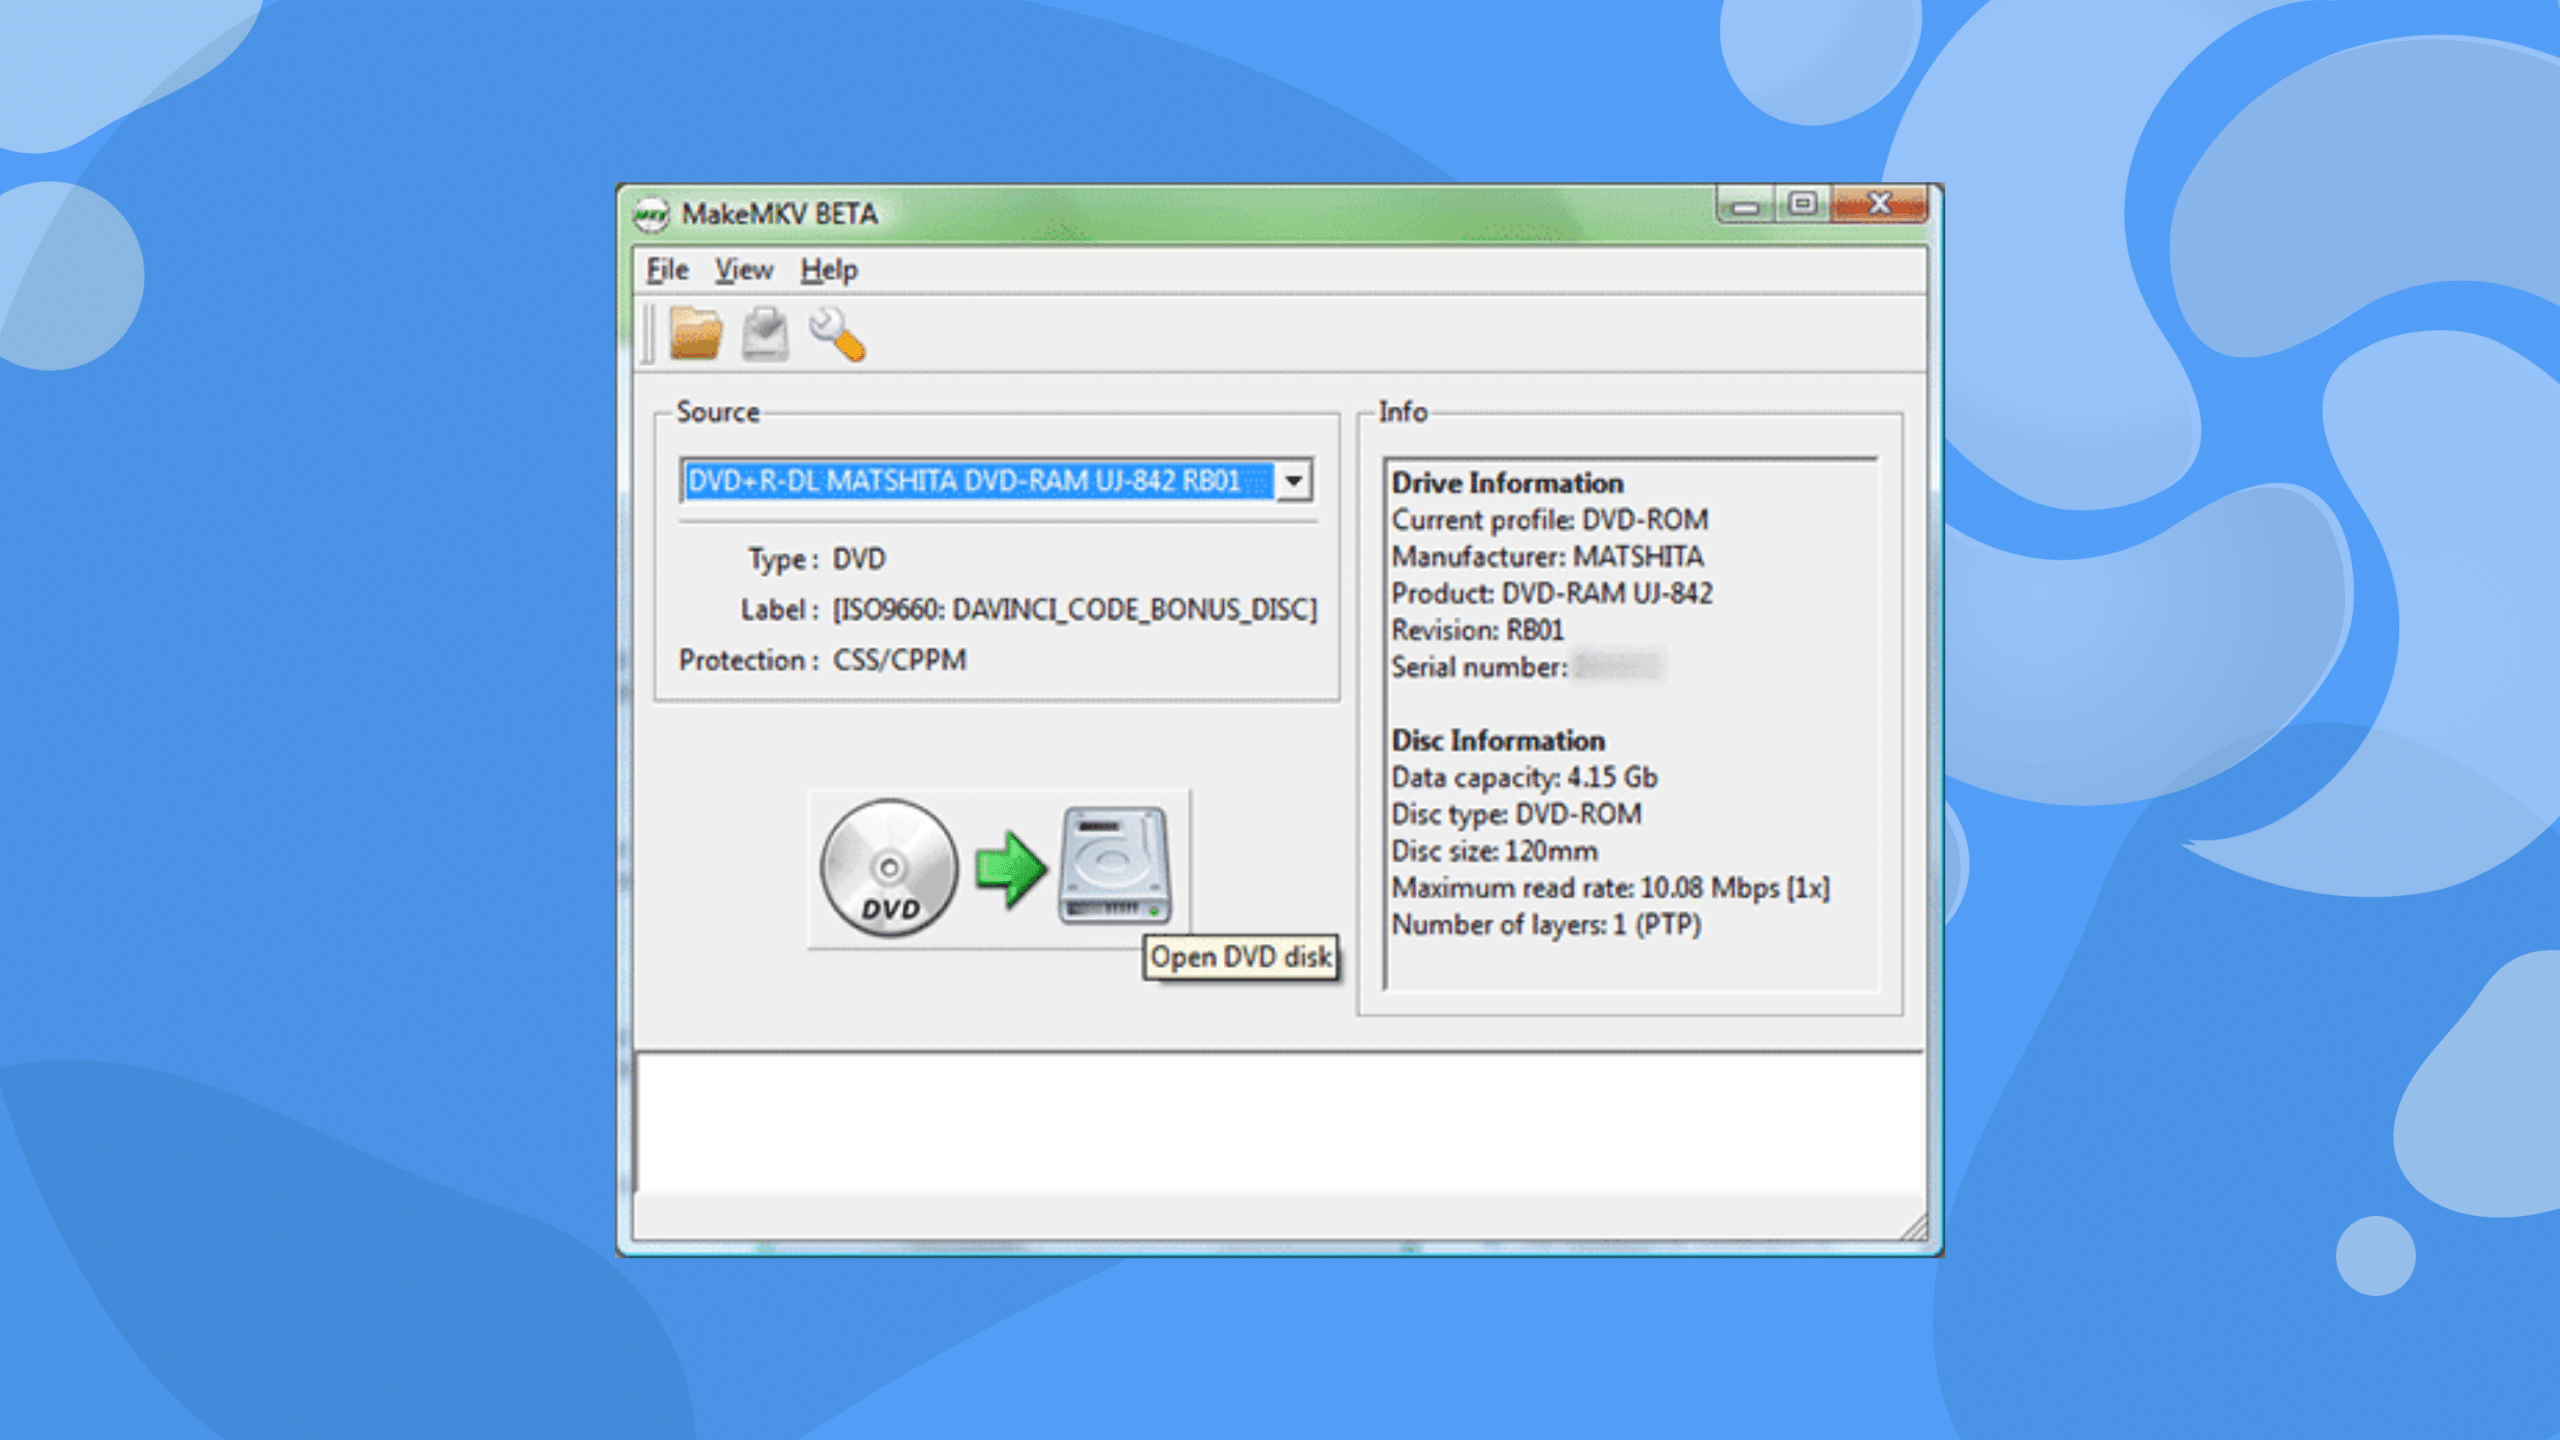Click 'Disc size: 120mm' text
The height and width of the screenshot is (1440, 2560).
tap(1494, 851)
